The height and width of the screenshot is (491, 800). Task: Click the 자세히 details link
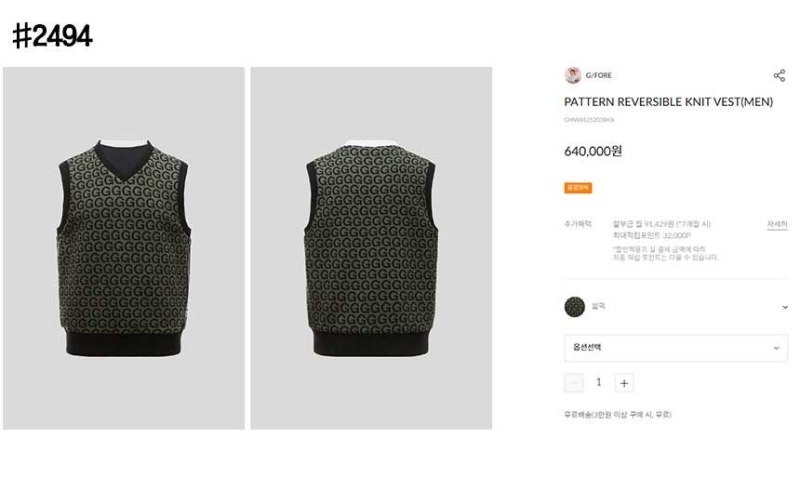[x=777, y=224]
